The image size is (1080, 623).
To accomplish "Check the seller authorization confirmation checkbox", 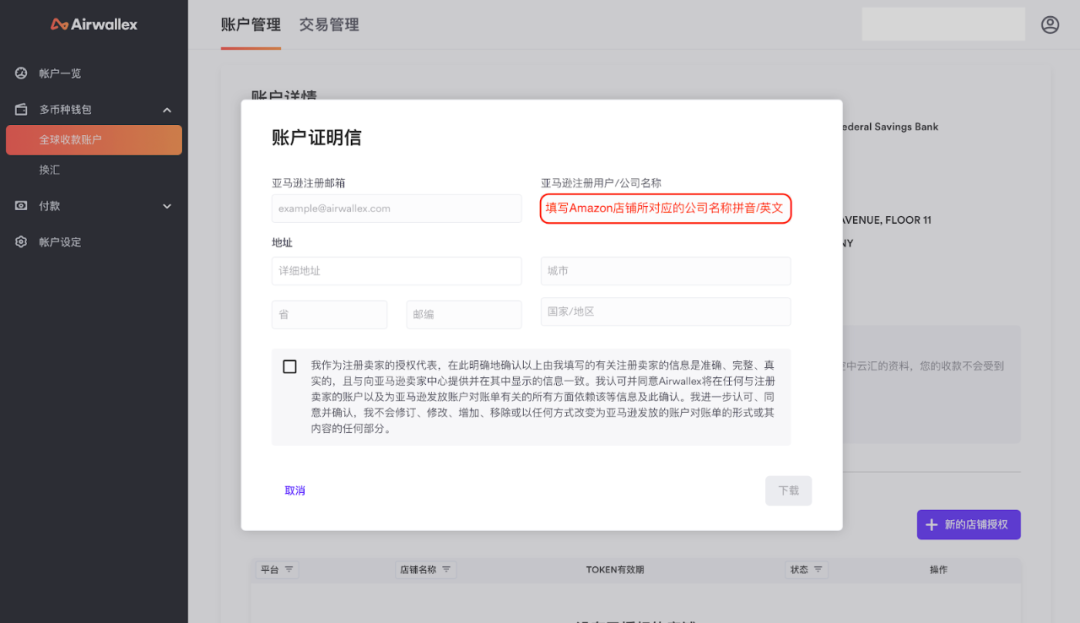I will click(x=289, y=365).
